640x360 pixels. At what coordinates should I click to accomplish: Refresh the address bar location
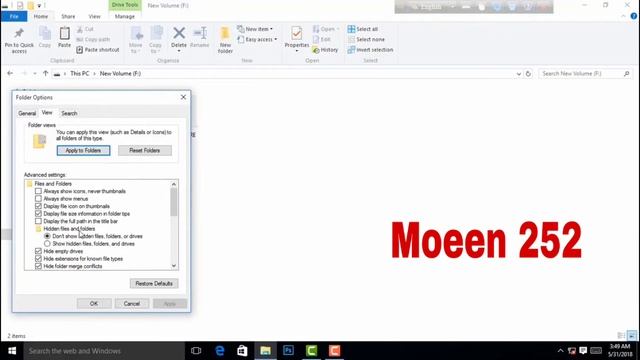[528, 74]
